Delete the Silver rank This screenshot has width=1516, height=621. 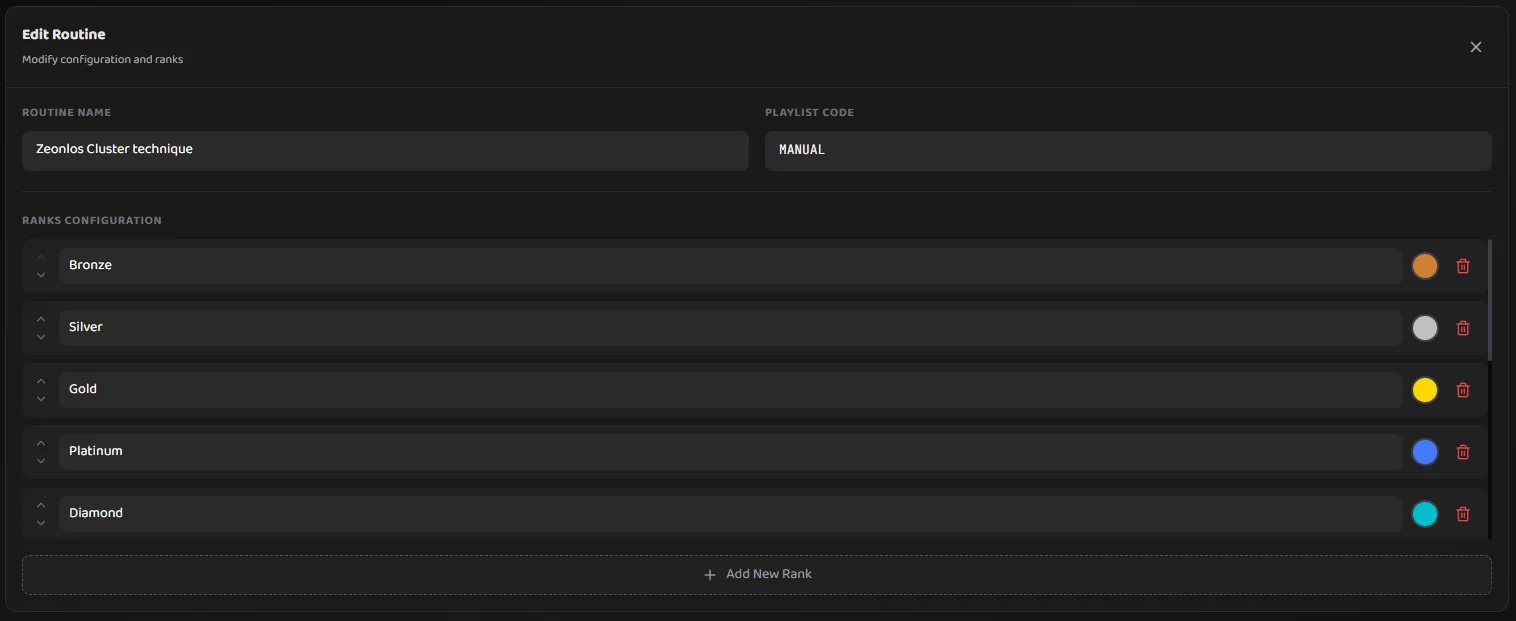pyautogui.click(x=1462, y=328)
